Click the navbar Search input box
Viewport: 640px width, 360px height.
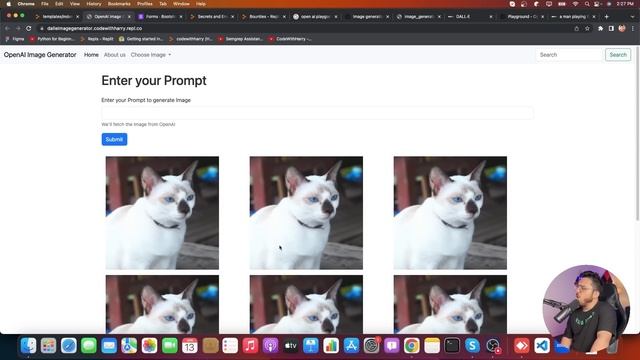click(569, 55)
